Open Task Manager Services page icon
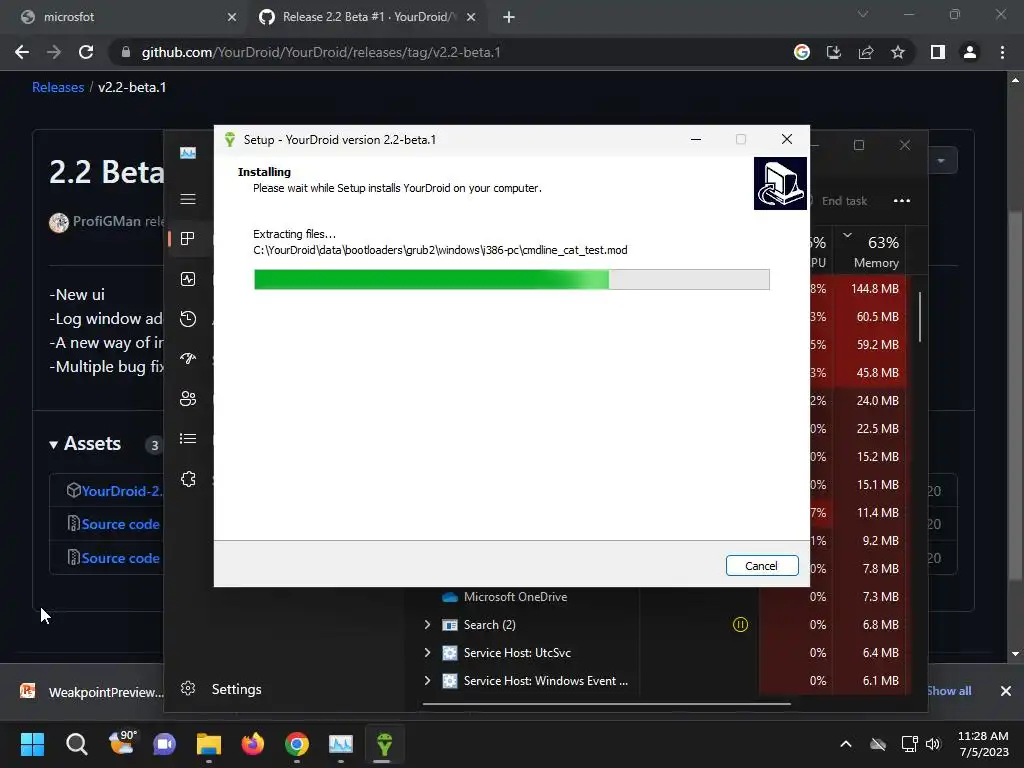Viewport: 1024px width, 768px height. (x=188, y=479)
